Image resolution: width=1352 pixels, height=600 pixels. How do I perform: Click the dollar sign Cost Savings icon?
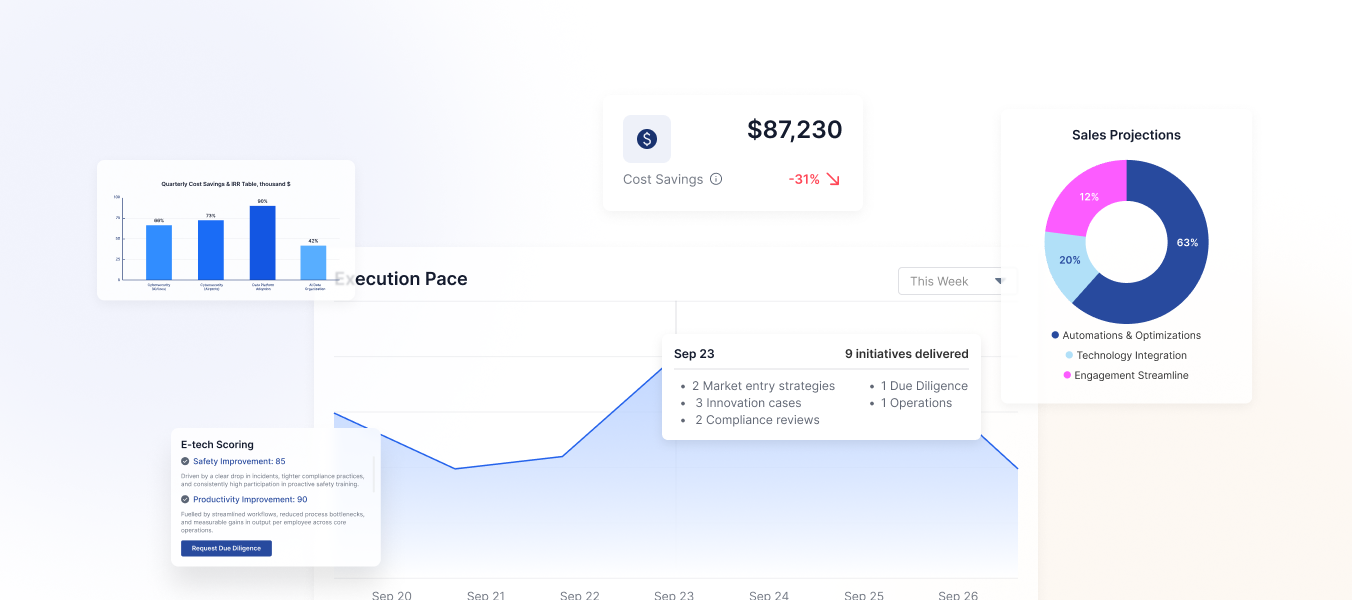(647, 139)
